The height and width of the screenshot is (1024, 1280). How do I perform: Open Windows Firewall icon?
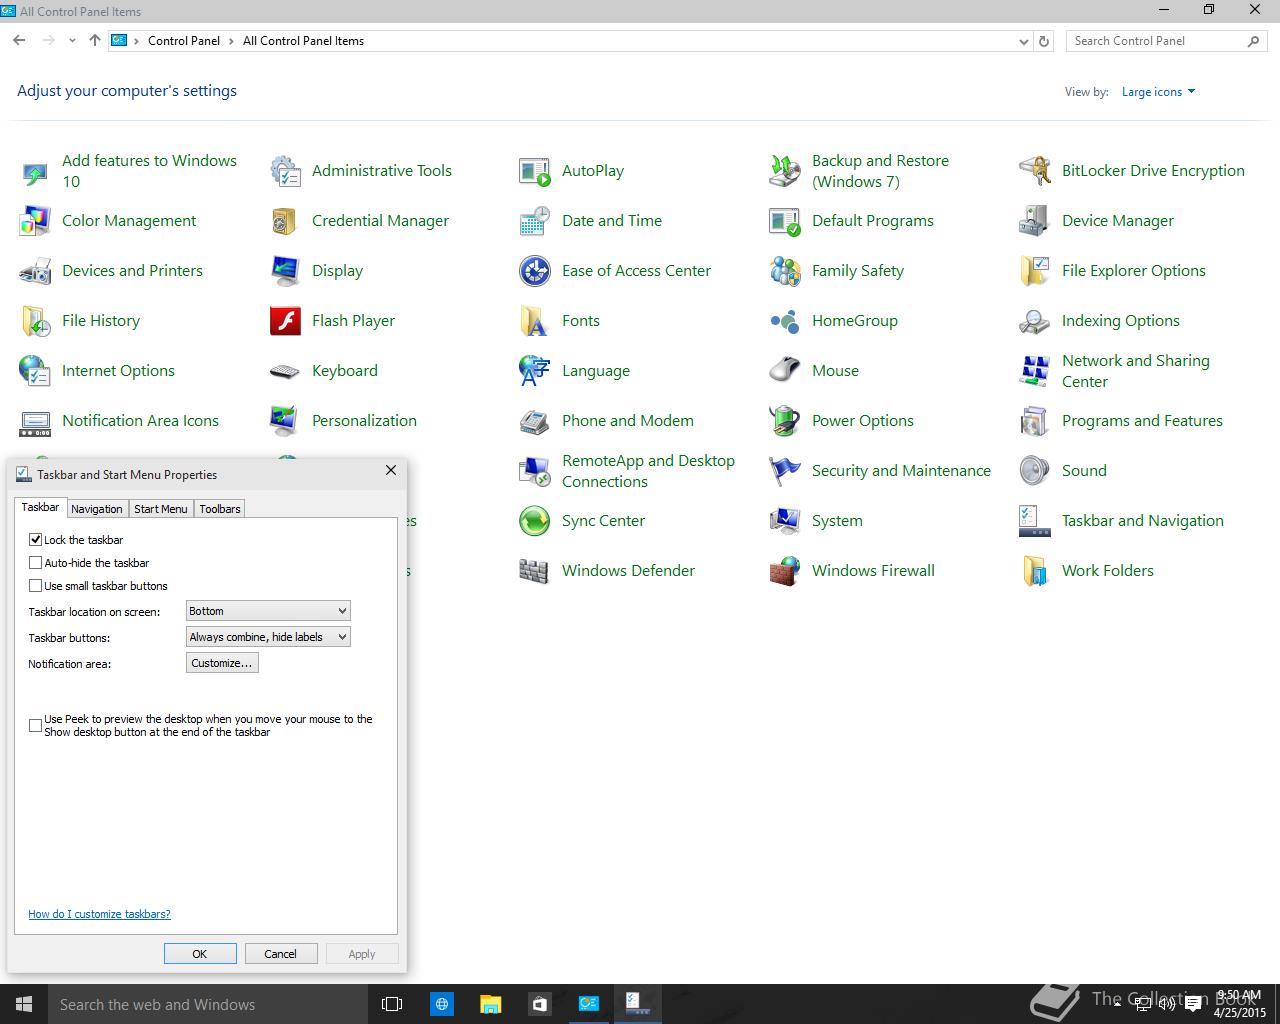pos(785,571)
